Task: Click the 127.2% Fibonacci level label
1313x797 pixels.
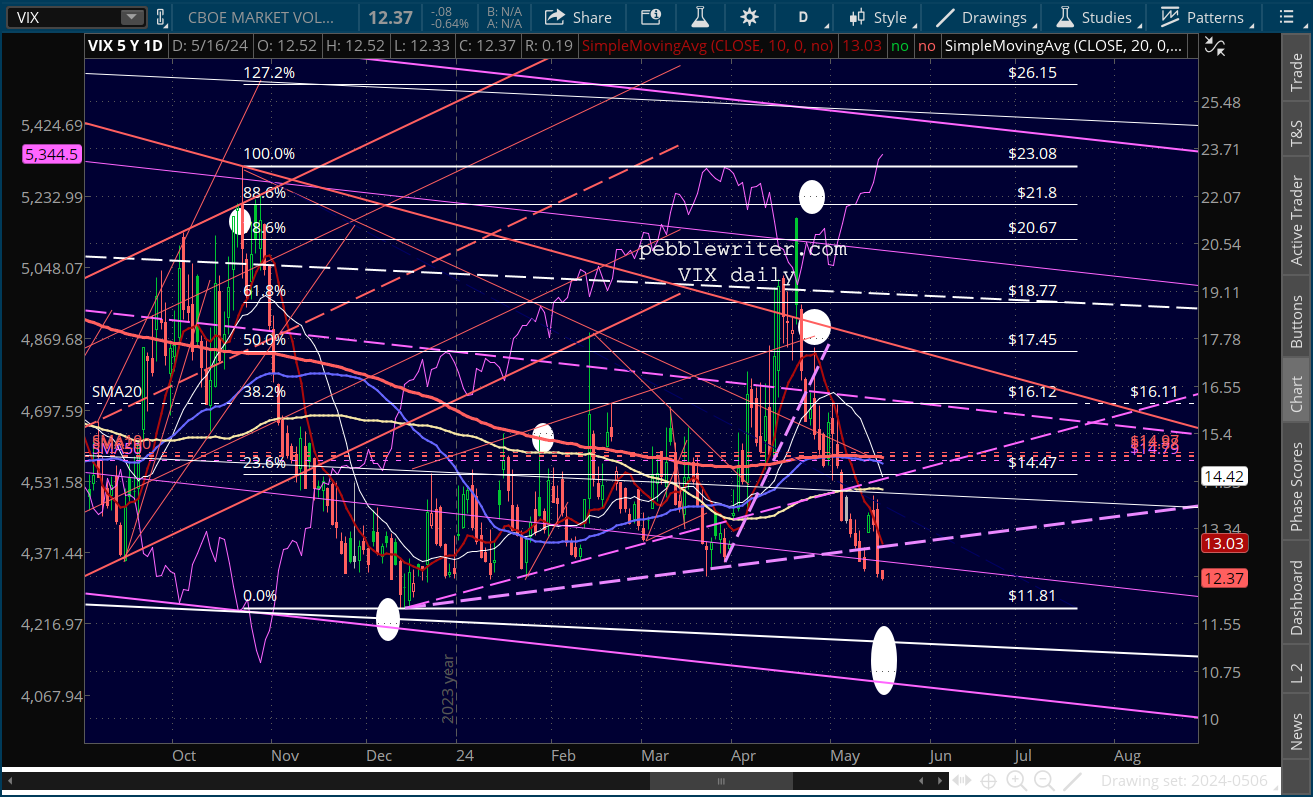Action: [269, 73]
